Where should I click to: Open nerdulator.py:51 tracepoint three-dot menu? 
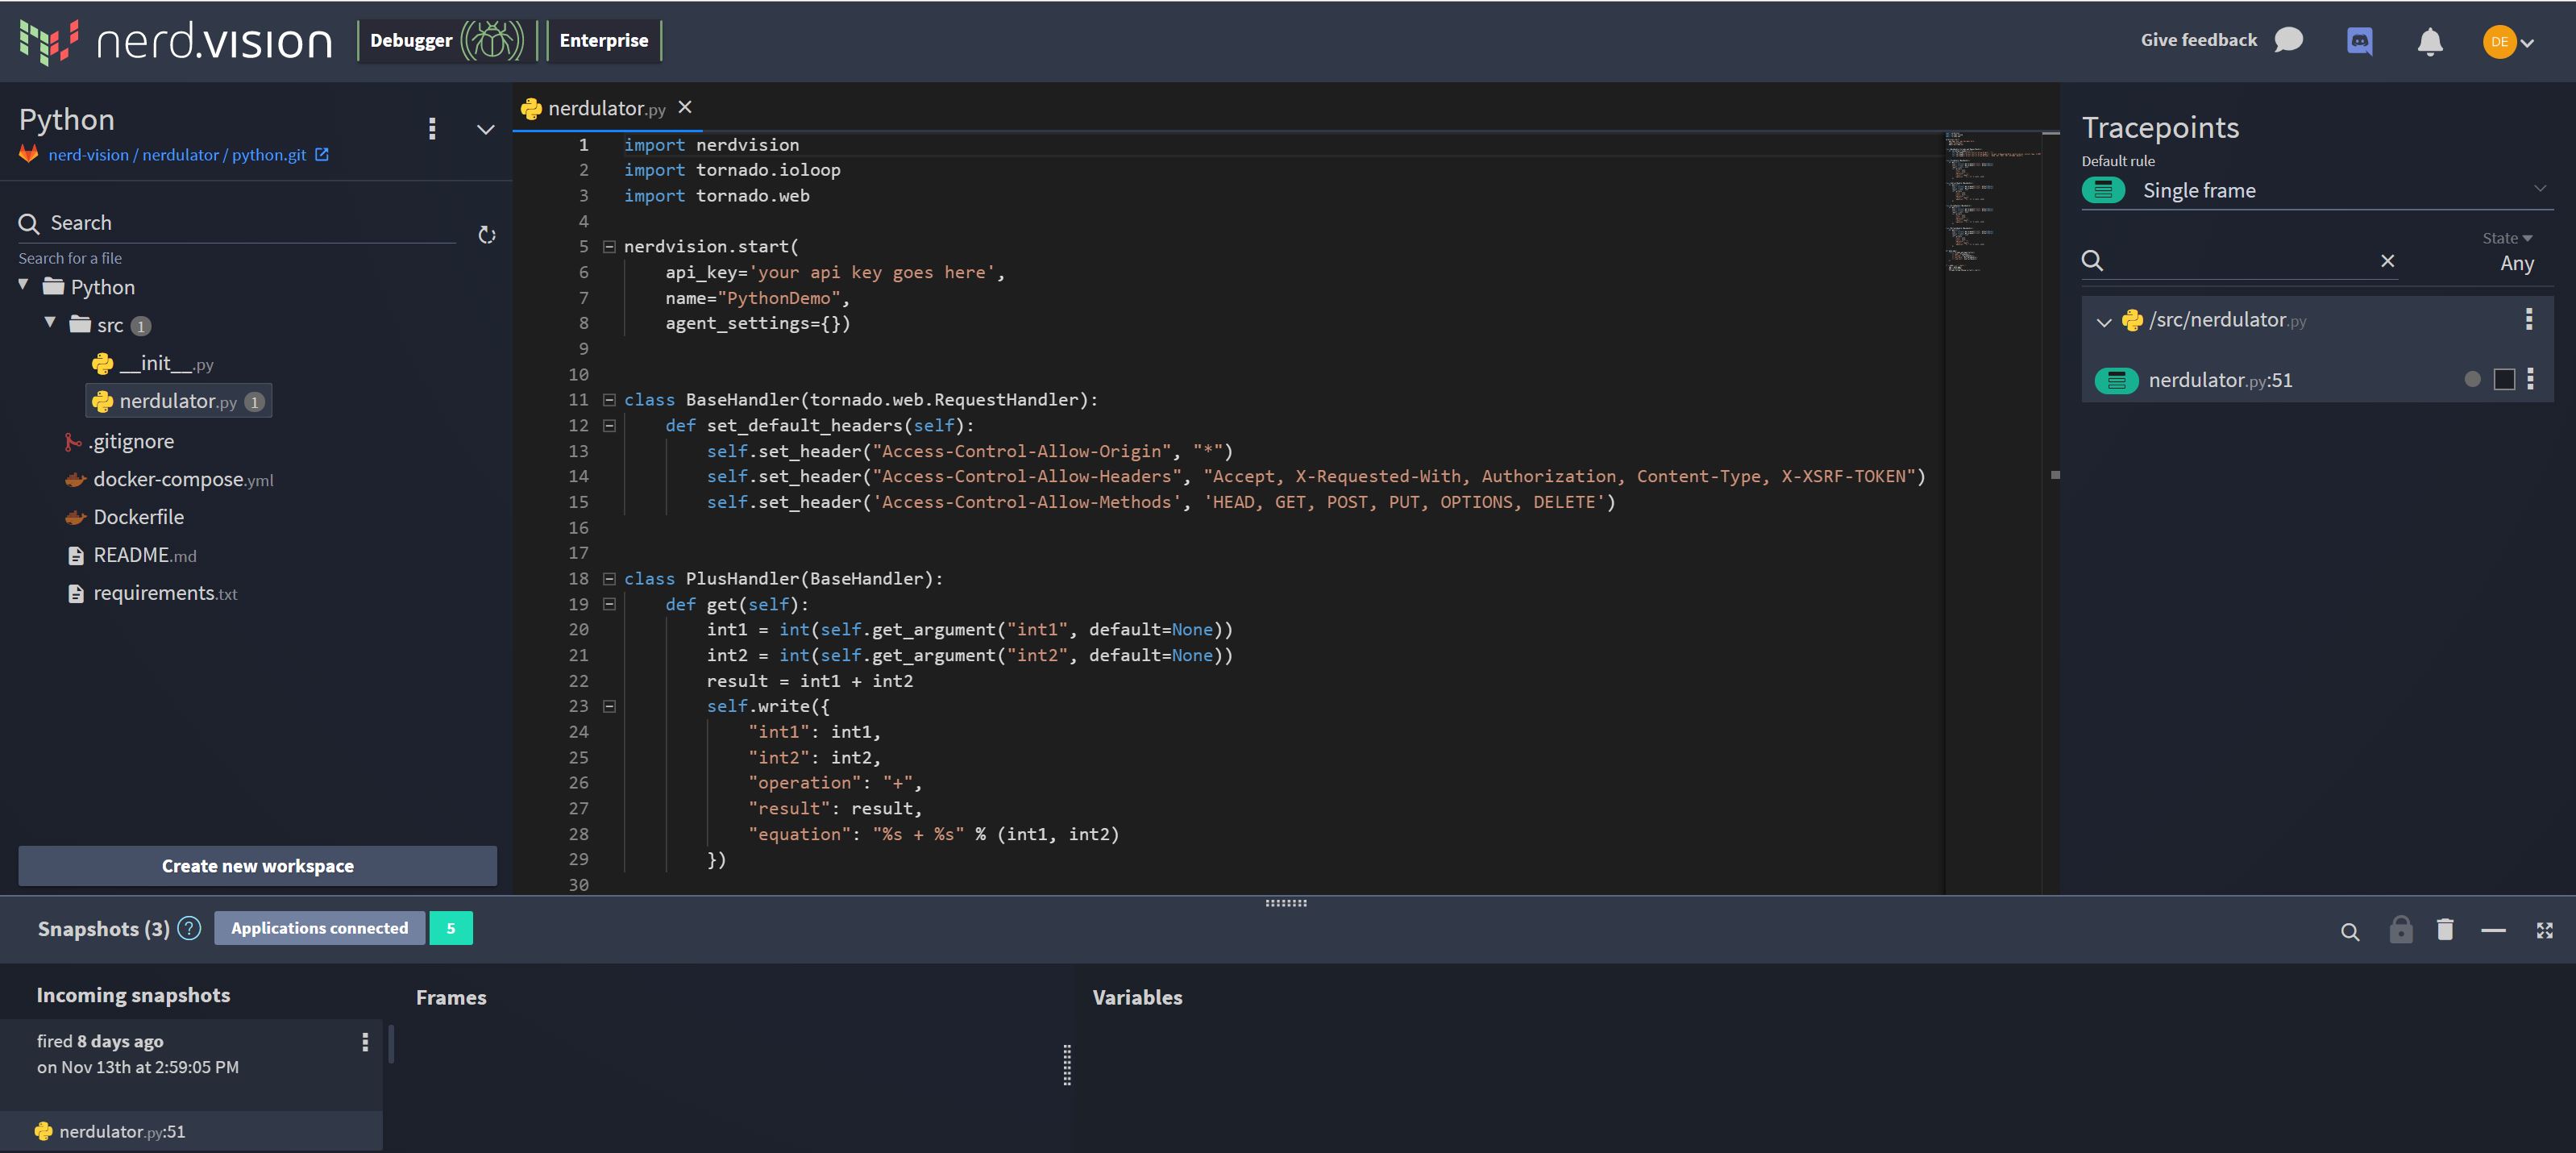point(2530,379)
